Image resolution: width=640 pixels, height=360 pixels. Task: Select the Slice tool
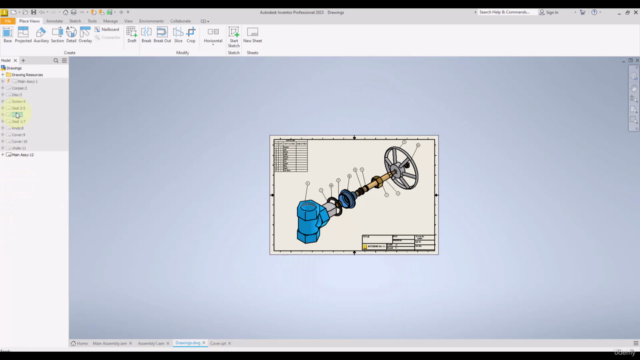178,35
